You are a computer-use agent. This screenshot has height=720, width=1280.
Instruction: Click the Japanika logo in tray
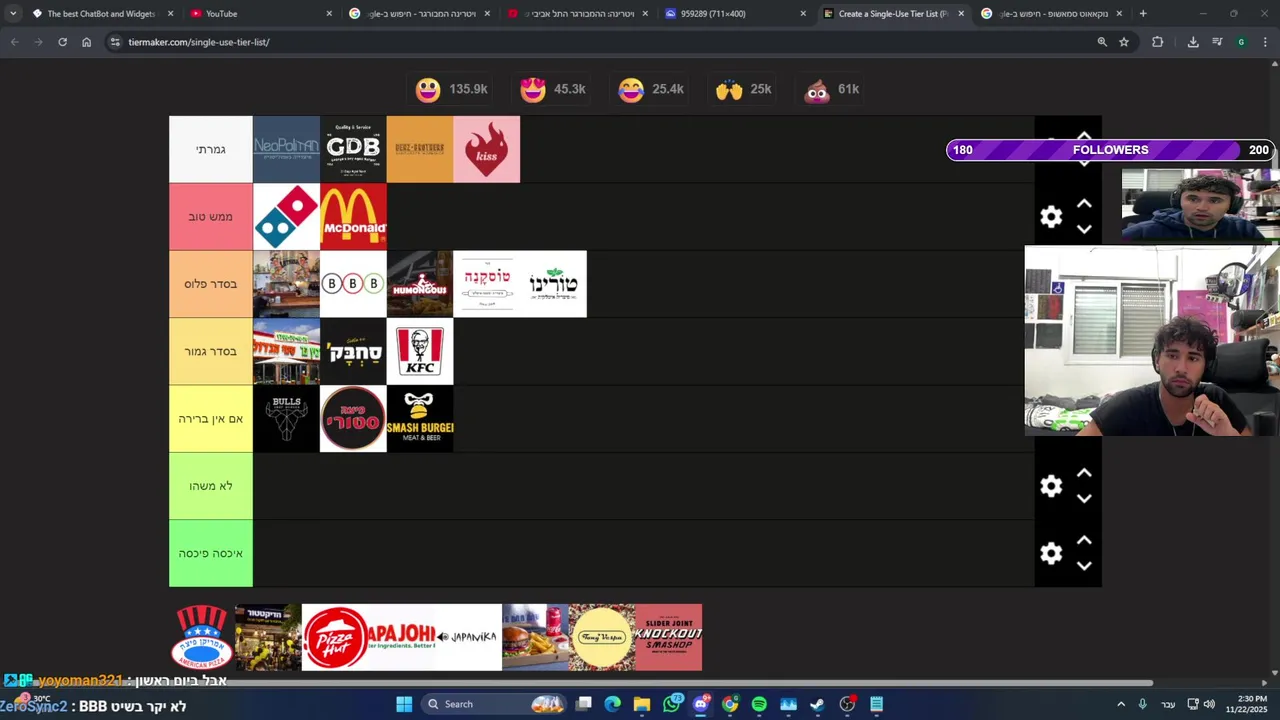[468, 637]
